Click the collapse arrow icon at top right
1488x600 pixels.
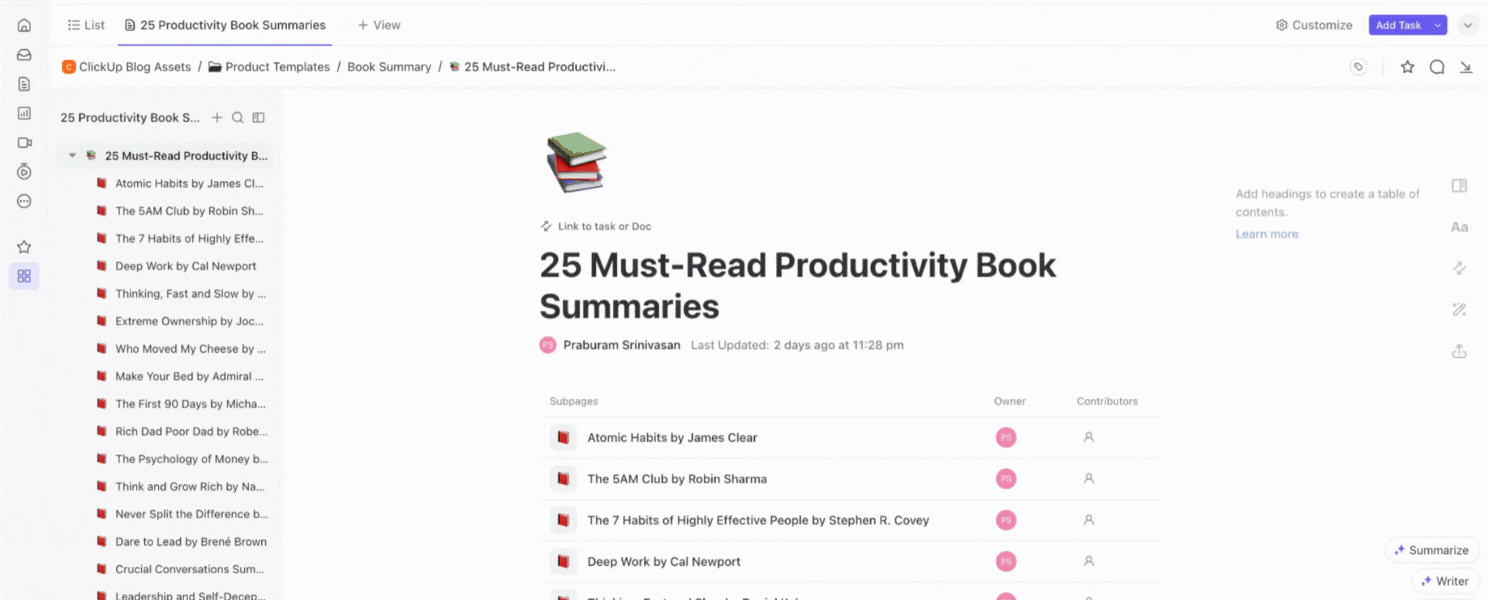pyautogui.click(x=1466, y=67)
